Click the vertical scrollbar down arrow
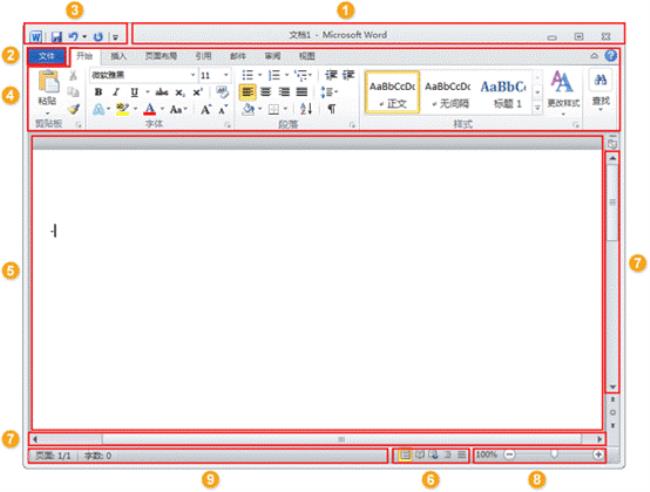 pyautogui.click(x=612, y=388)
